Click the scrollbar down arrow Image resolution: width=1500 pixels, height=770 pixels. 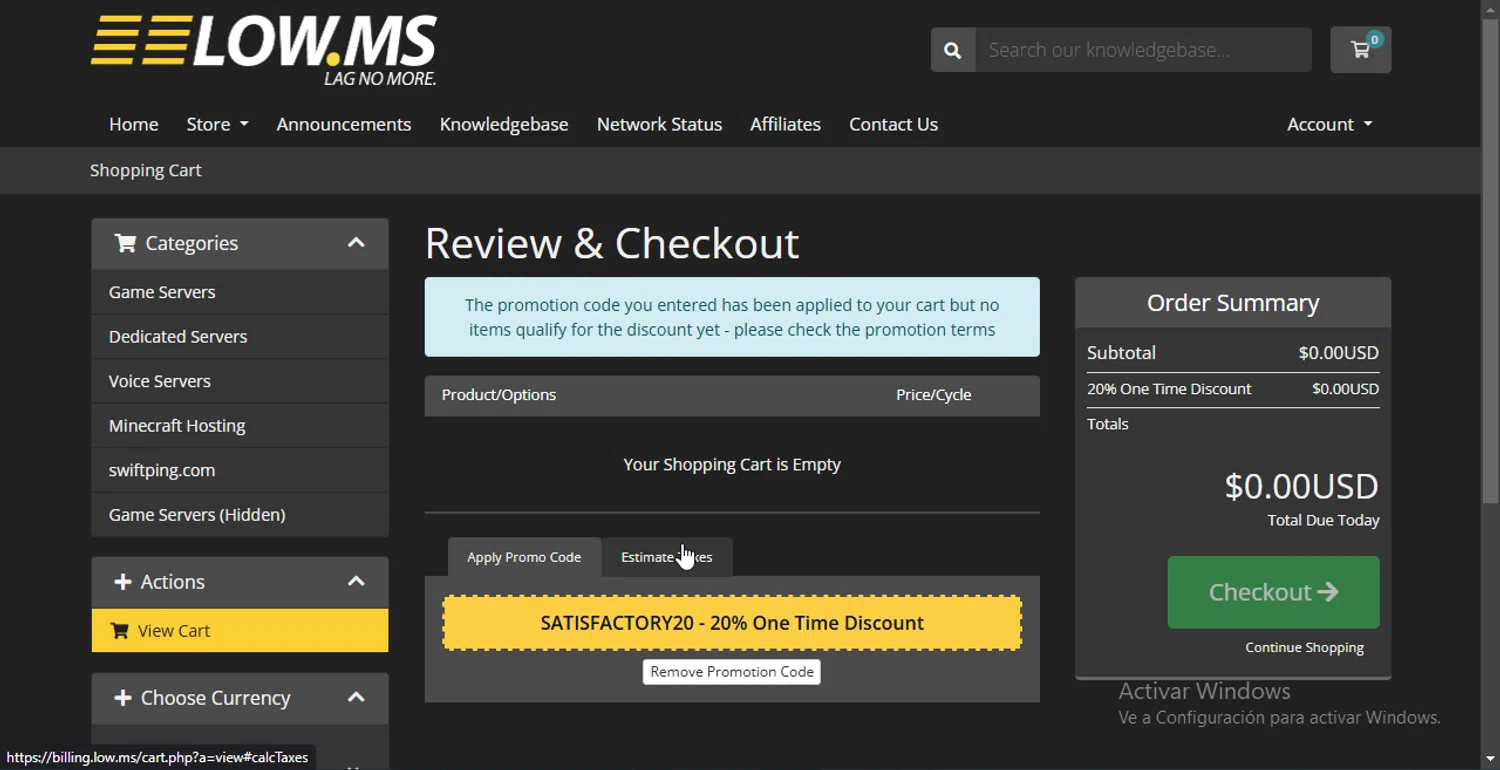(x=1490, y=761)
